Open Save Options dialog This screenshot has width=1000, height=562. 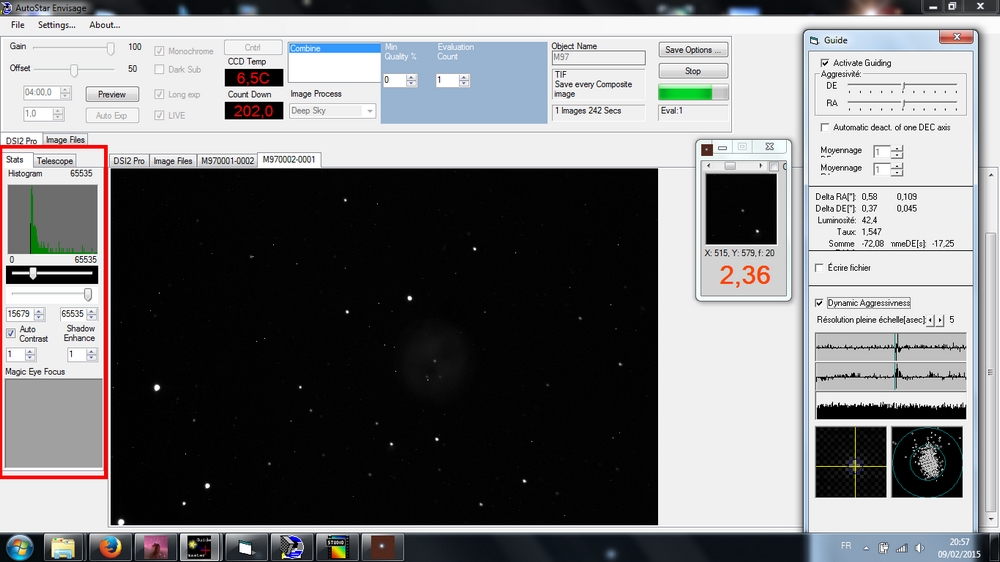[693, 50]
